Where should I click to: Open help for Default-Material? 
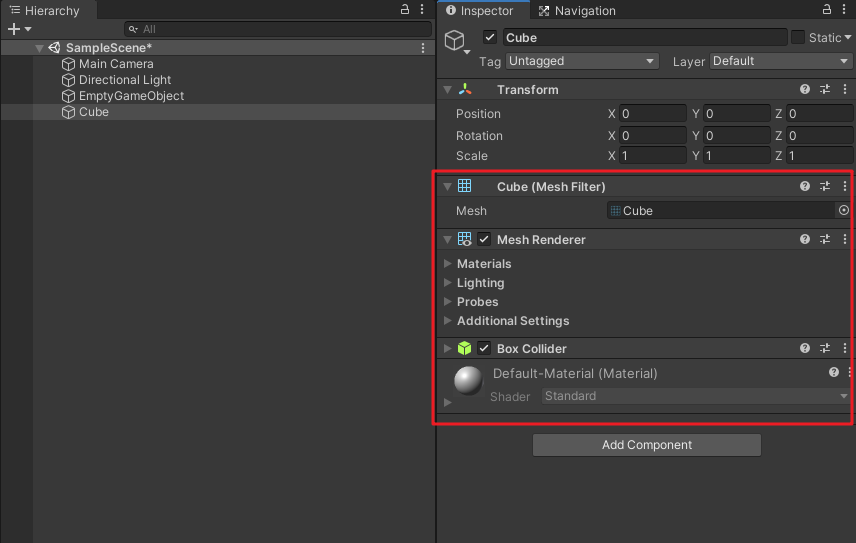(x=834, y=372)
